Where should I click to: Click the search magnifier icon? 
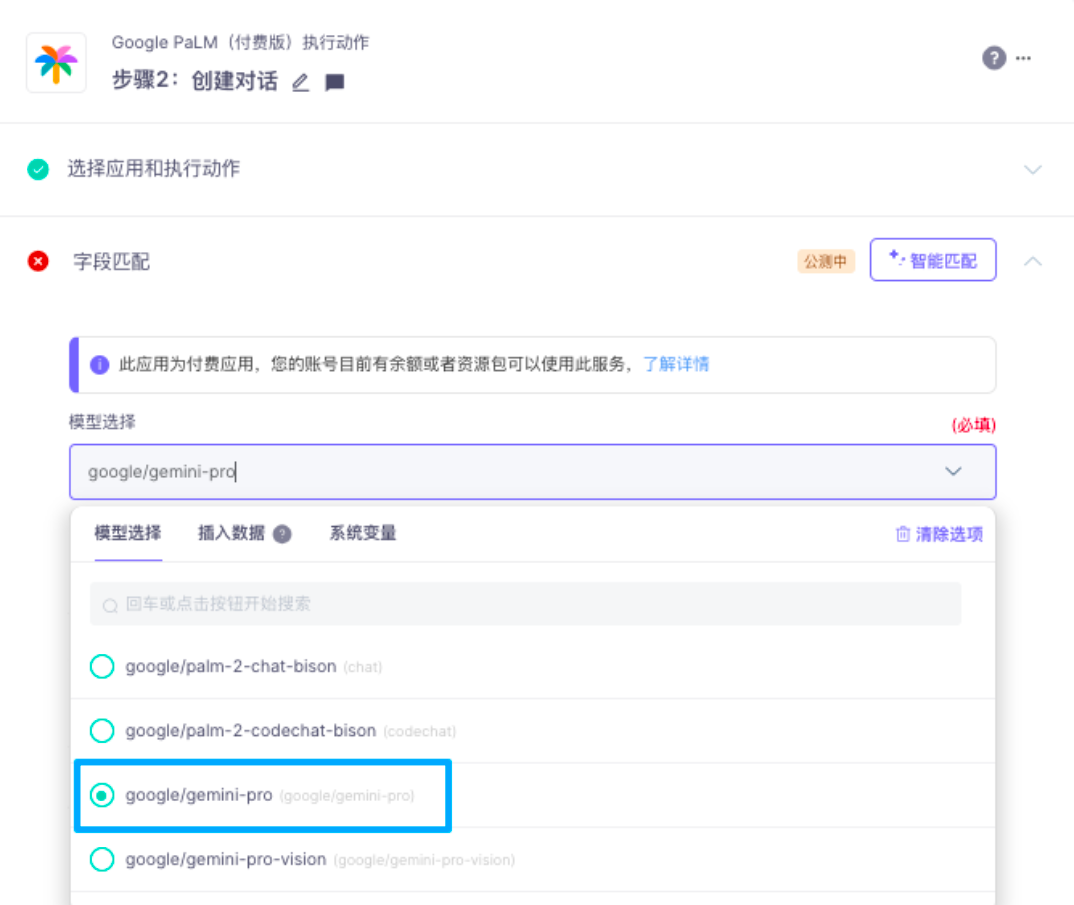click(x=110, y=605)
